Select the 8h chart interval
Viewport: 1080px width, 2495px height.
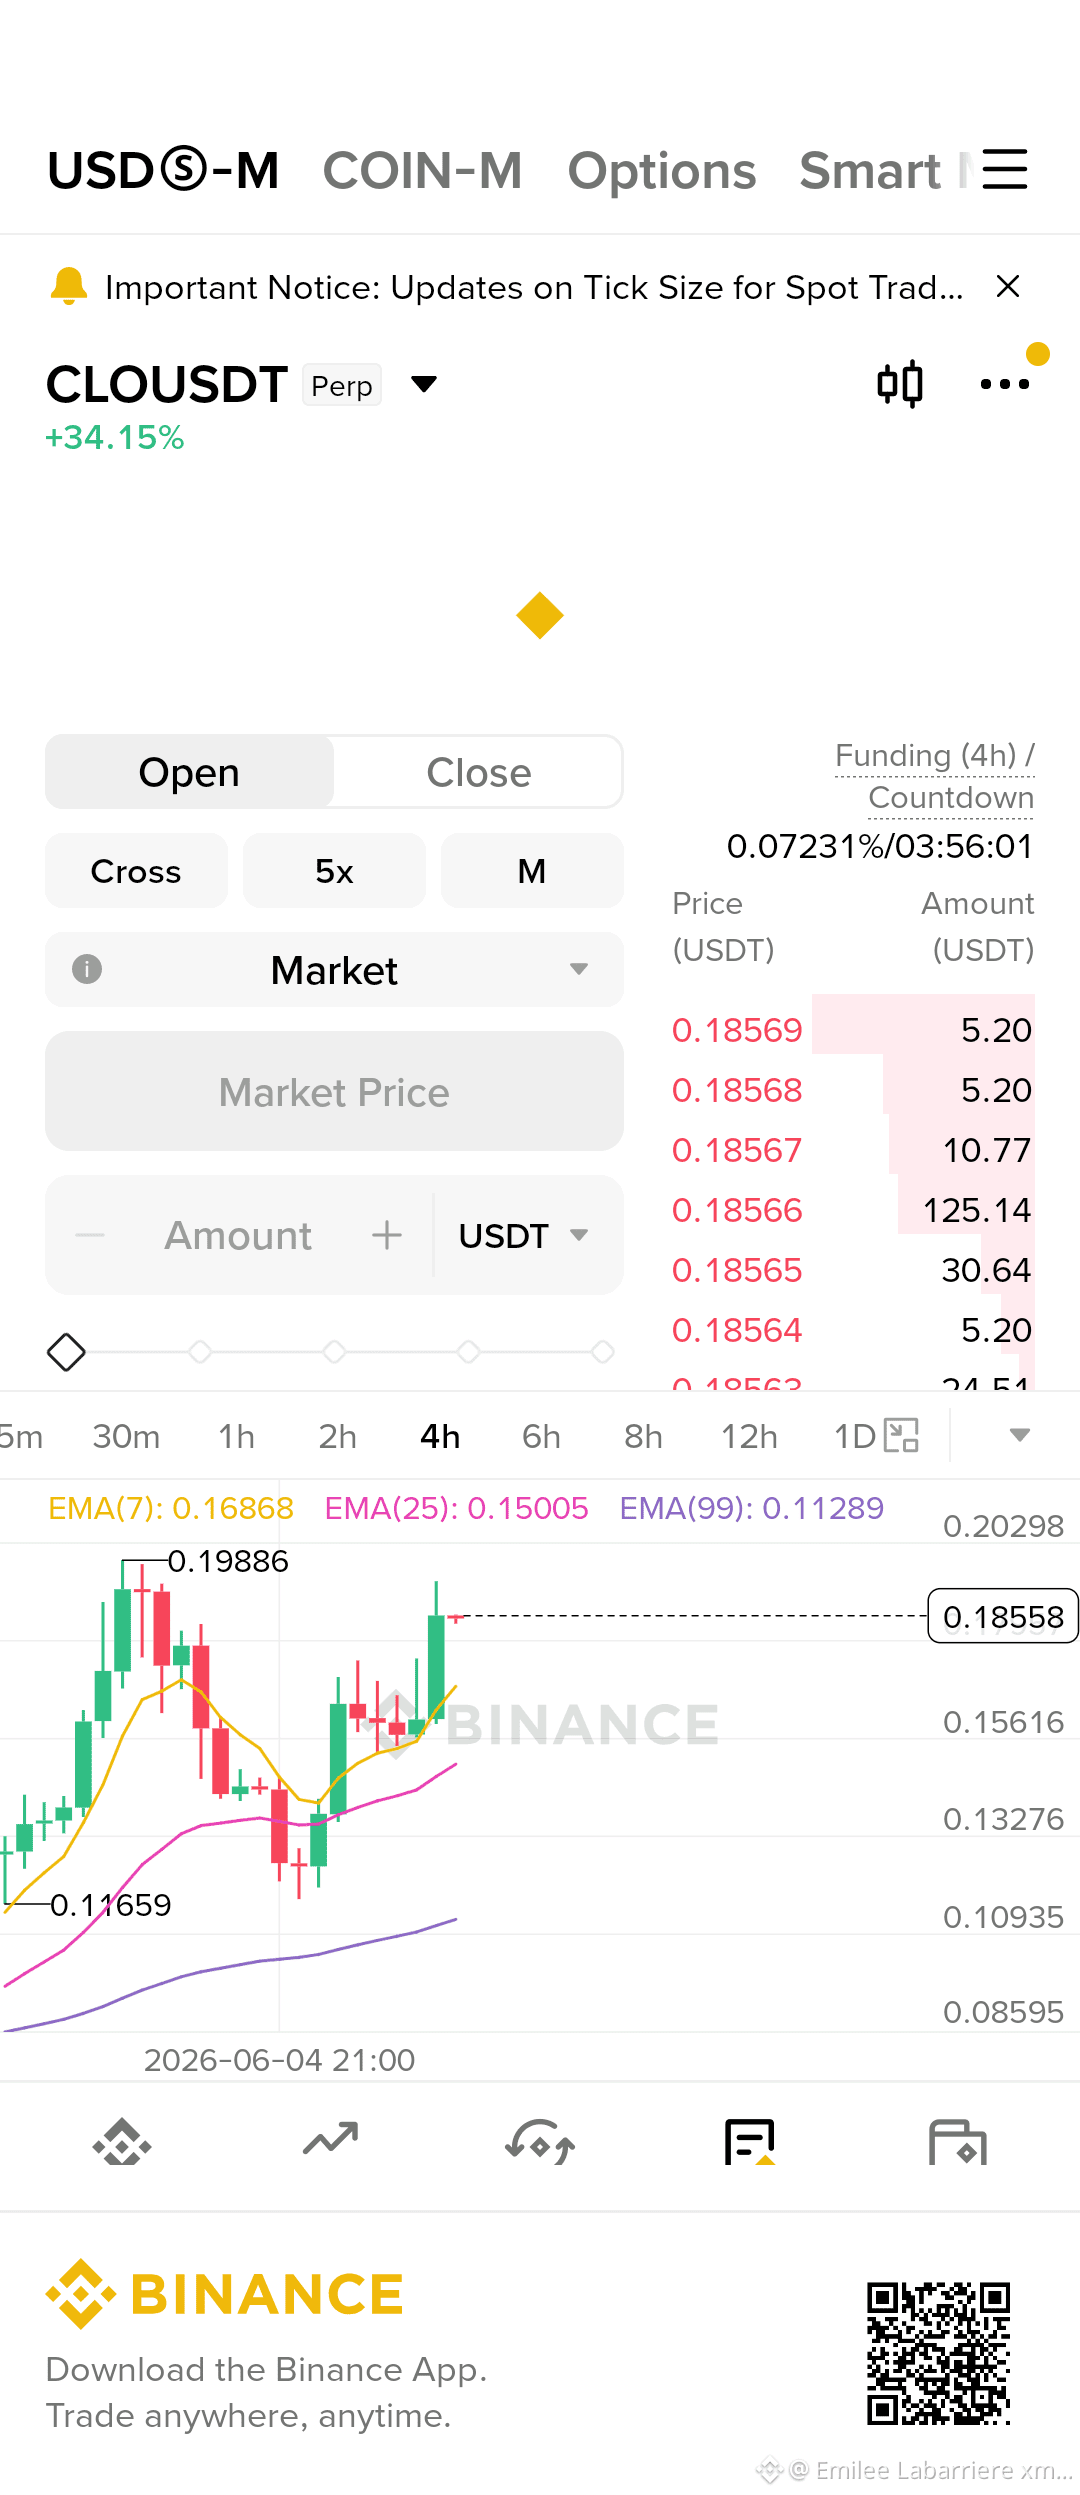coord(643,1436)
